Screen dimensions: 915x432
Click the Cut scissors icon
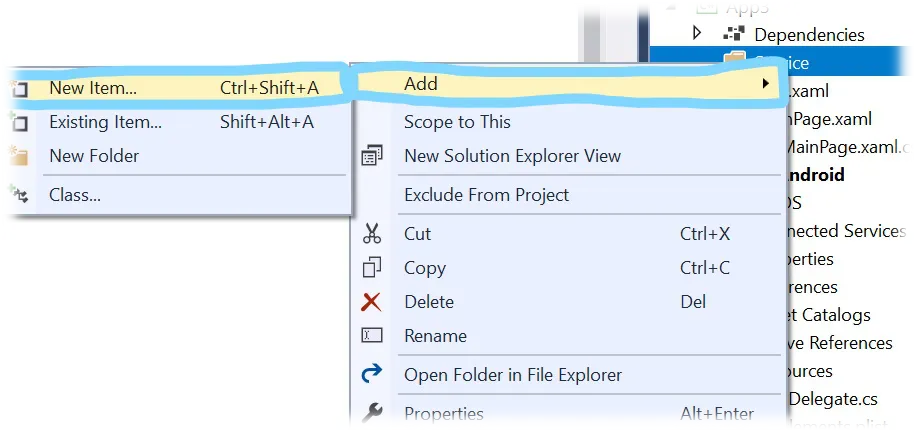tap(372, 234)
